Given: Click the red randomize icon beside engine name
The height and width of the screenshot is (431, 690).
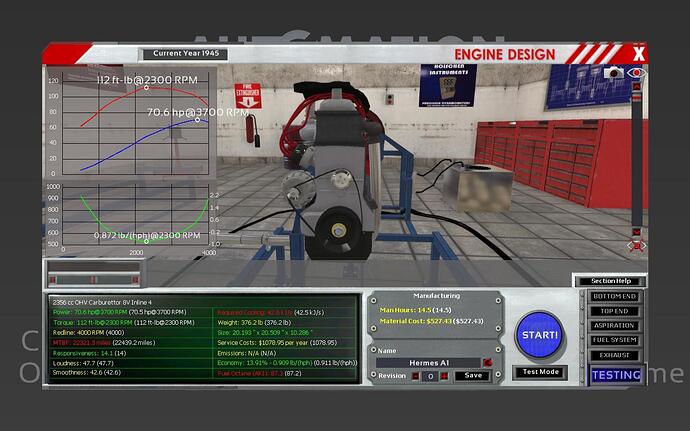Looking at the screenshot, I should pos(487,361).
